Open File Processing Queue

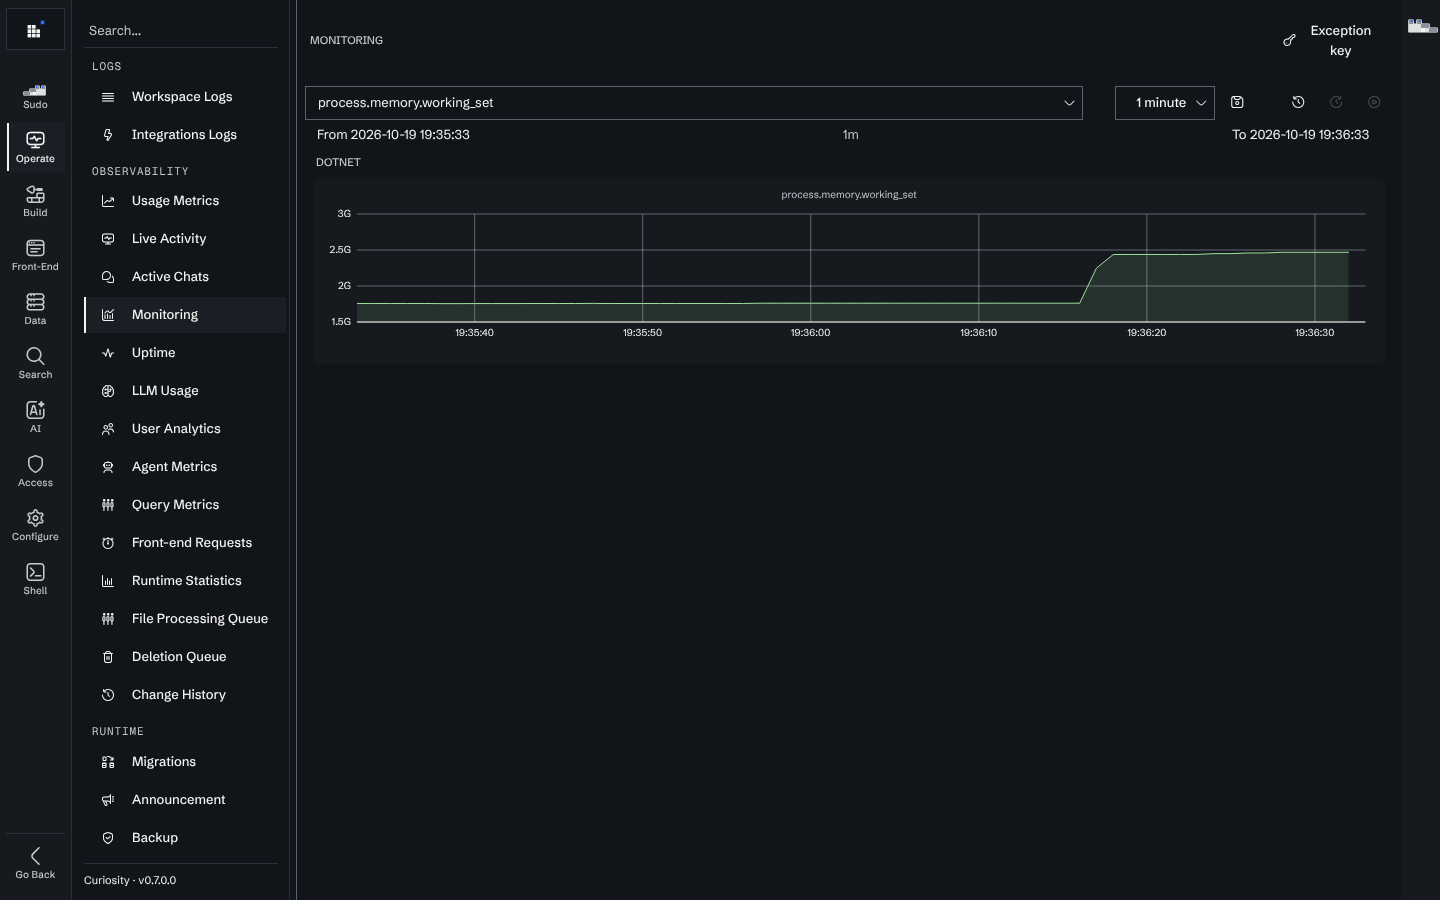click(x=185, y=619)
